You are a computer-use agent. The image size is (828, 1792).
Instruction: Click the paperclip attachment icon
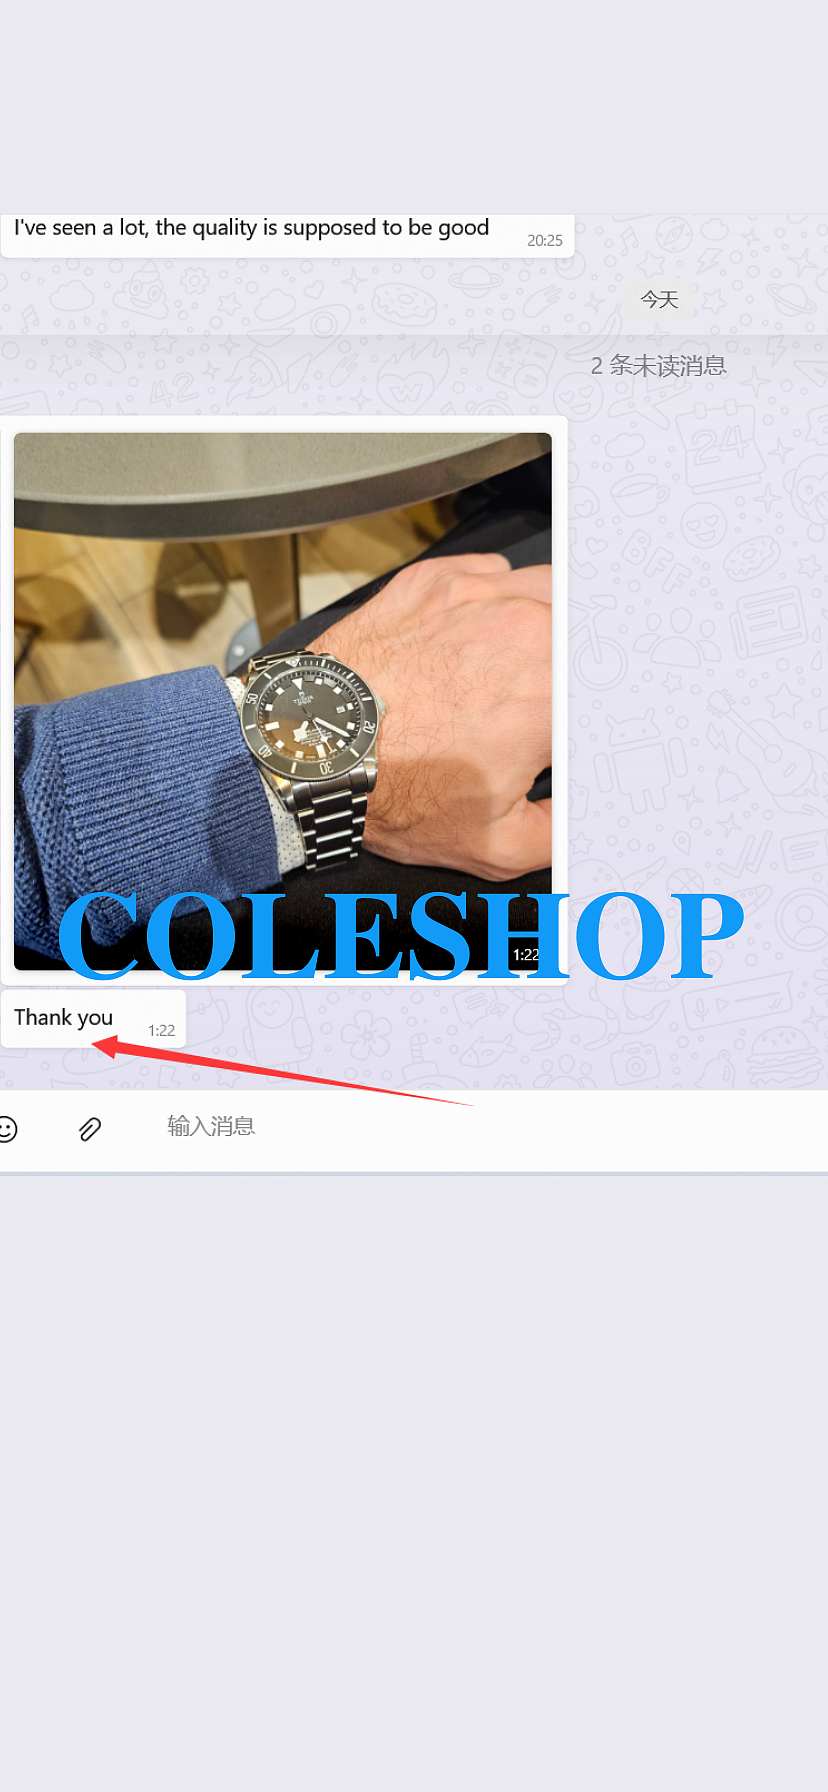click(x=89, y=1129)
